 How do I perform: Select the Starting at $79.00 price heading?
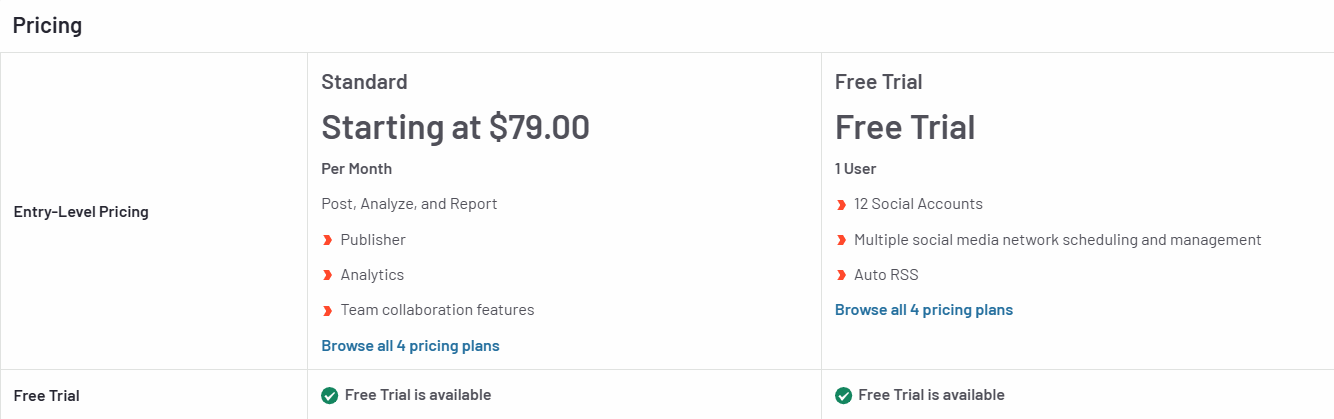click(x=455, y=127)
